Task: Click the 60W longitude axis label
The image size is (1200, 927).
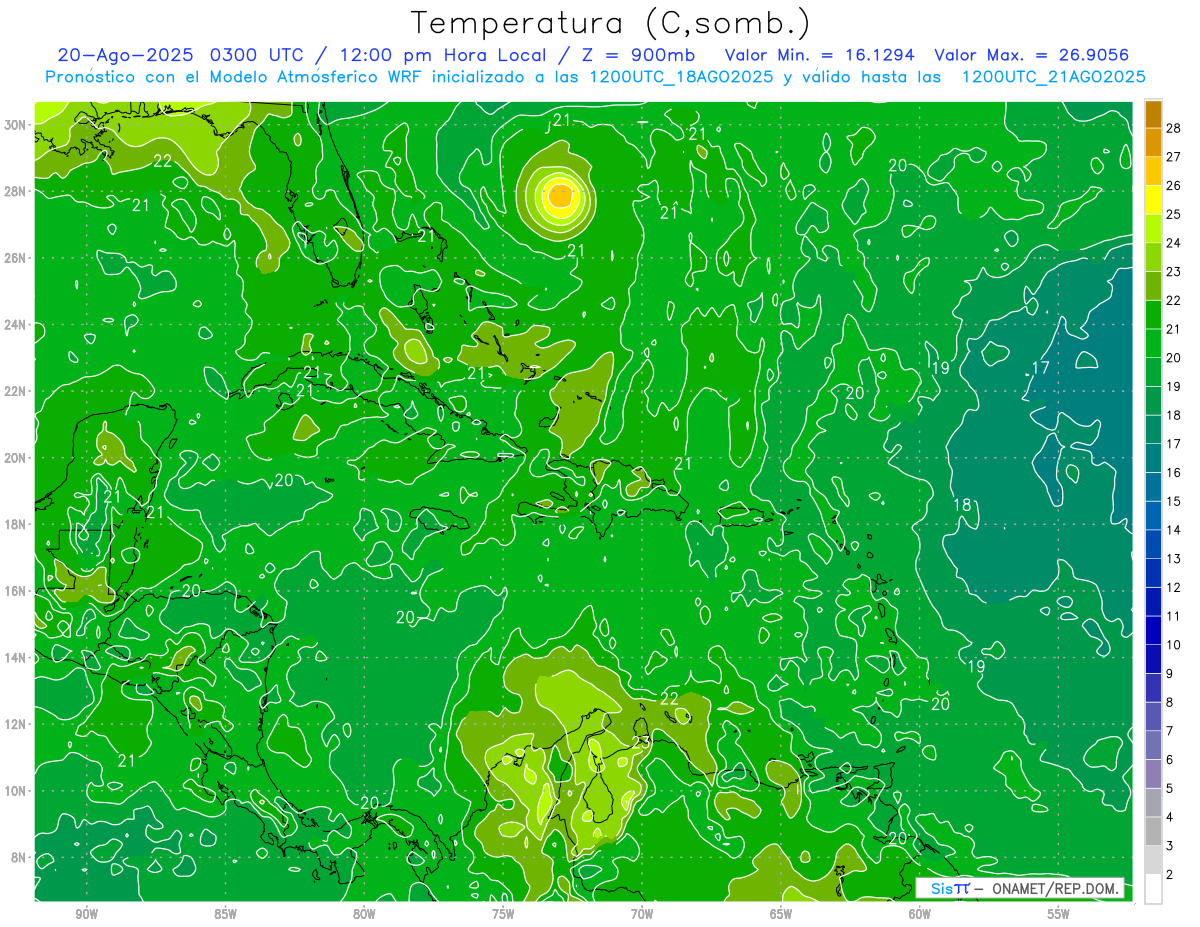Action: [x=920, y=913]
